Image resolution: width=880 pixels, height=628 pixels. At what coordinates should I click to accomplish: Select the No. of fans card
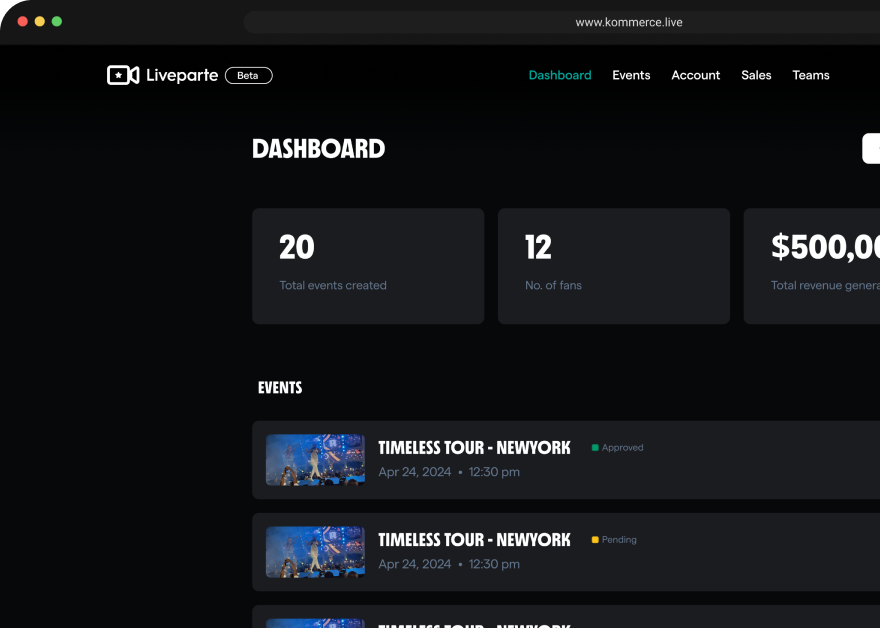click(x=613, y=266)
